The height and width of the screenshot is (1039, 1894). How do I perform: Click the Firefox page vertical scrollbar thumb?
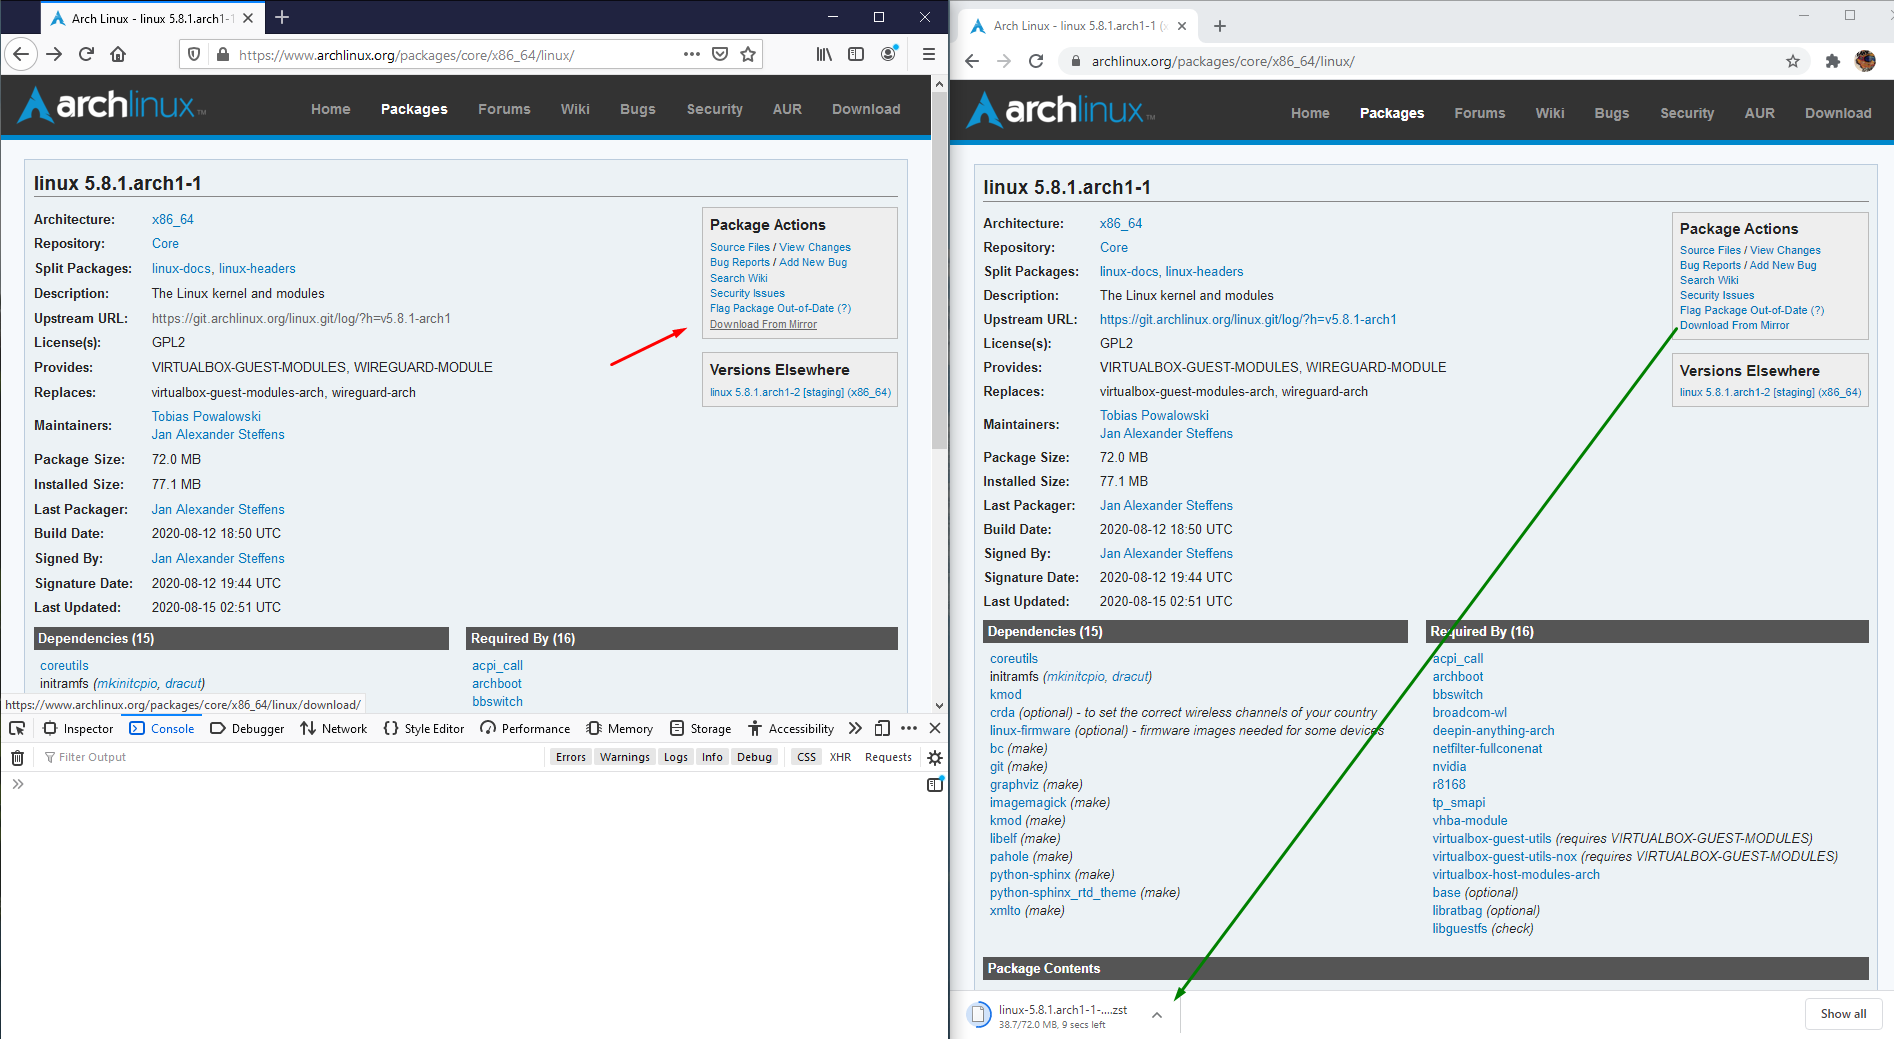click(x=939, y=270)
